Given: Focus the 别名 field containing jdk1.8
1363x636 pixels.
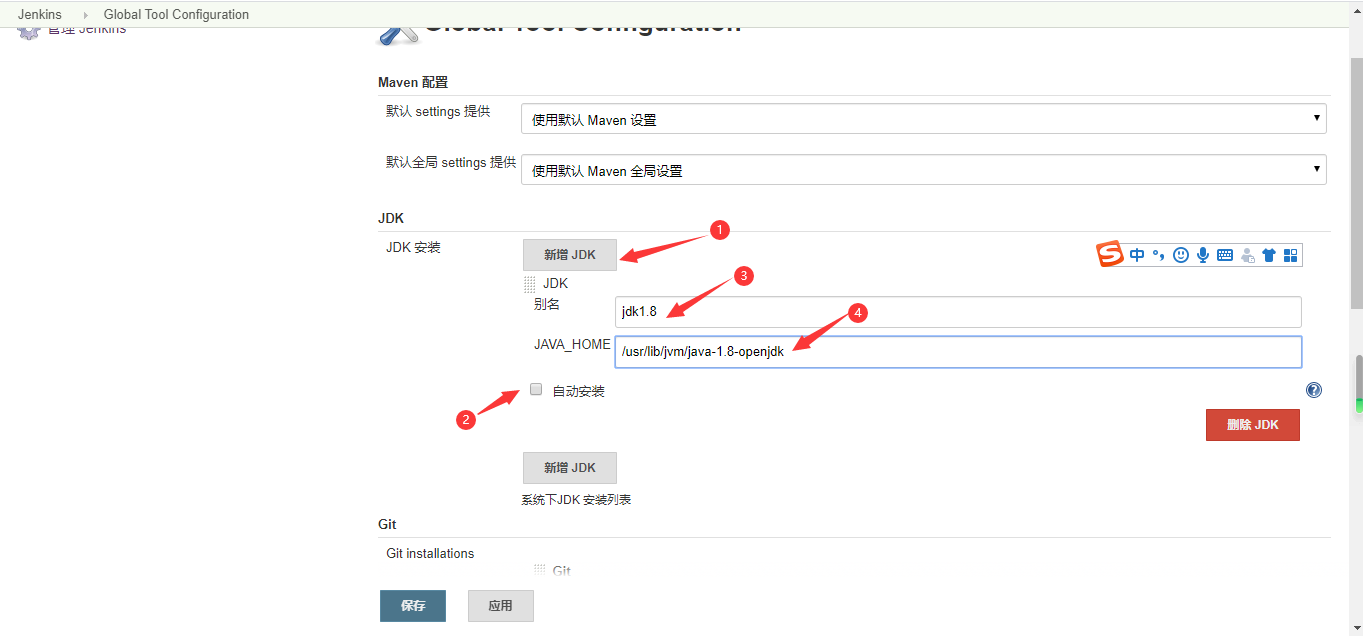Looking at the screenshot, I should click(958, 312).
